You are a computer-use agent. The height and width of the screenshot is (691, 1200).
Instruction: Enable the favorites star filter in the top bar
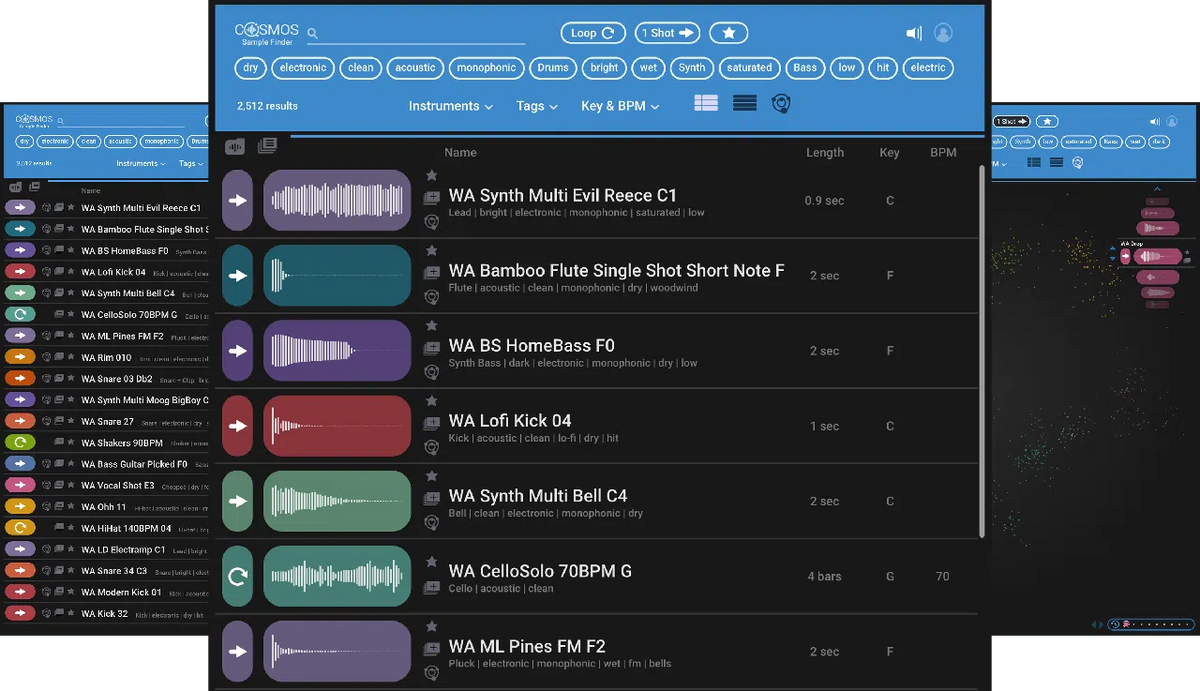point(728,32)
